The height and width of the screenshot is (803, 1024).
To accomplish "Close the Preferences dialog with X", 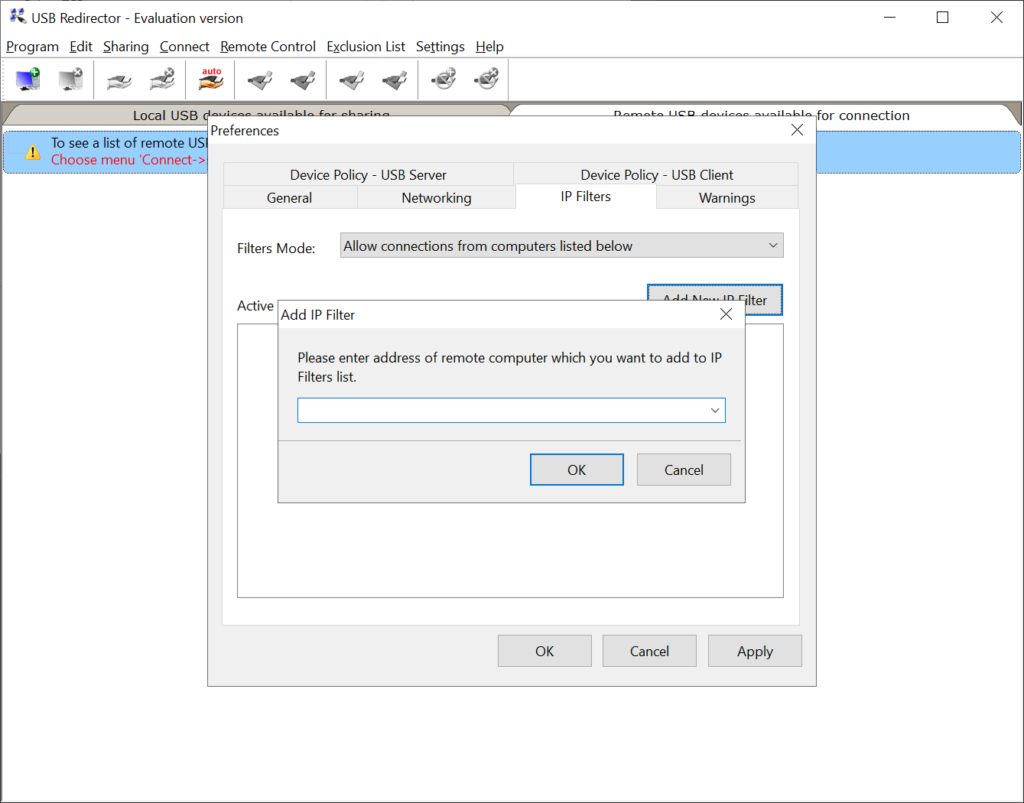I will coord(797,130).
